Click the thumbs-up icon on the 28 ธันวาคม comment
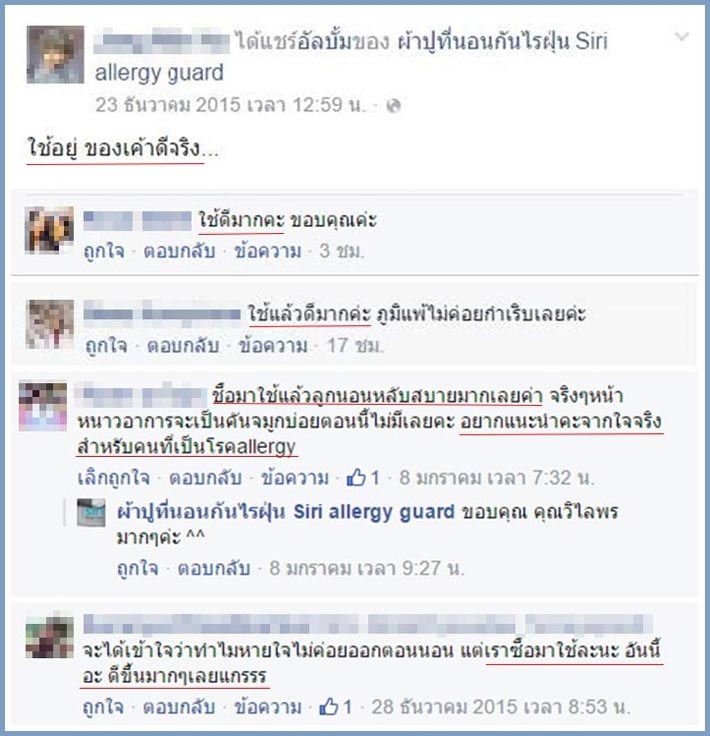The width and height of the screenshot is (710, 736). click(x=328, y=706)
